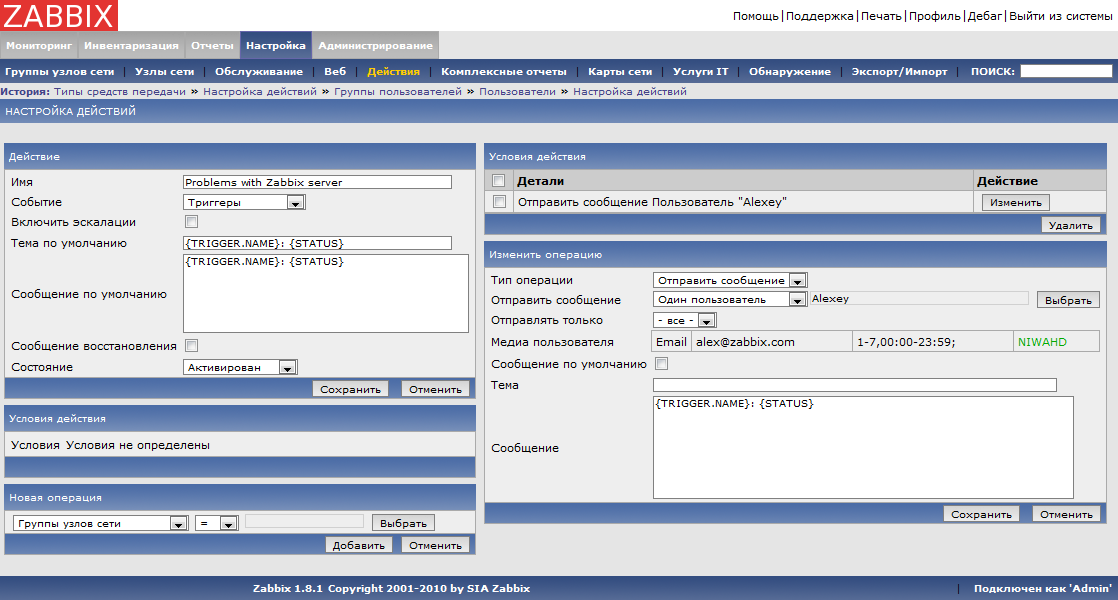
Task: Save the action with left Сохранить button
Action: pyautogui.click(x=350, y=389)
